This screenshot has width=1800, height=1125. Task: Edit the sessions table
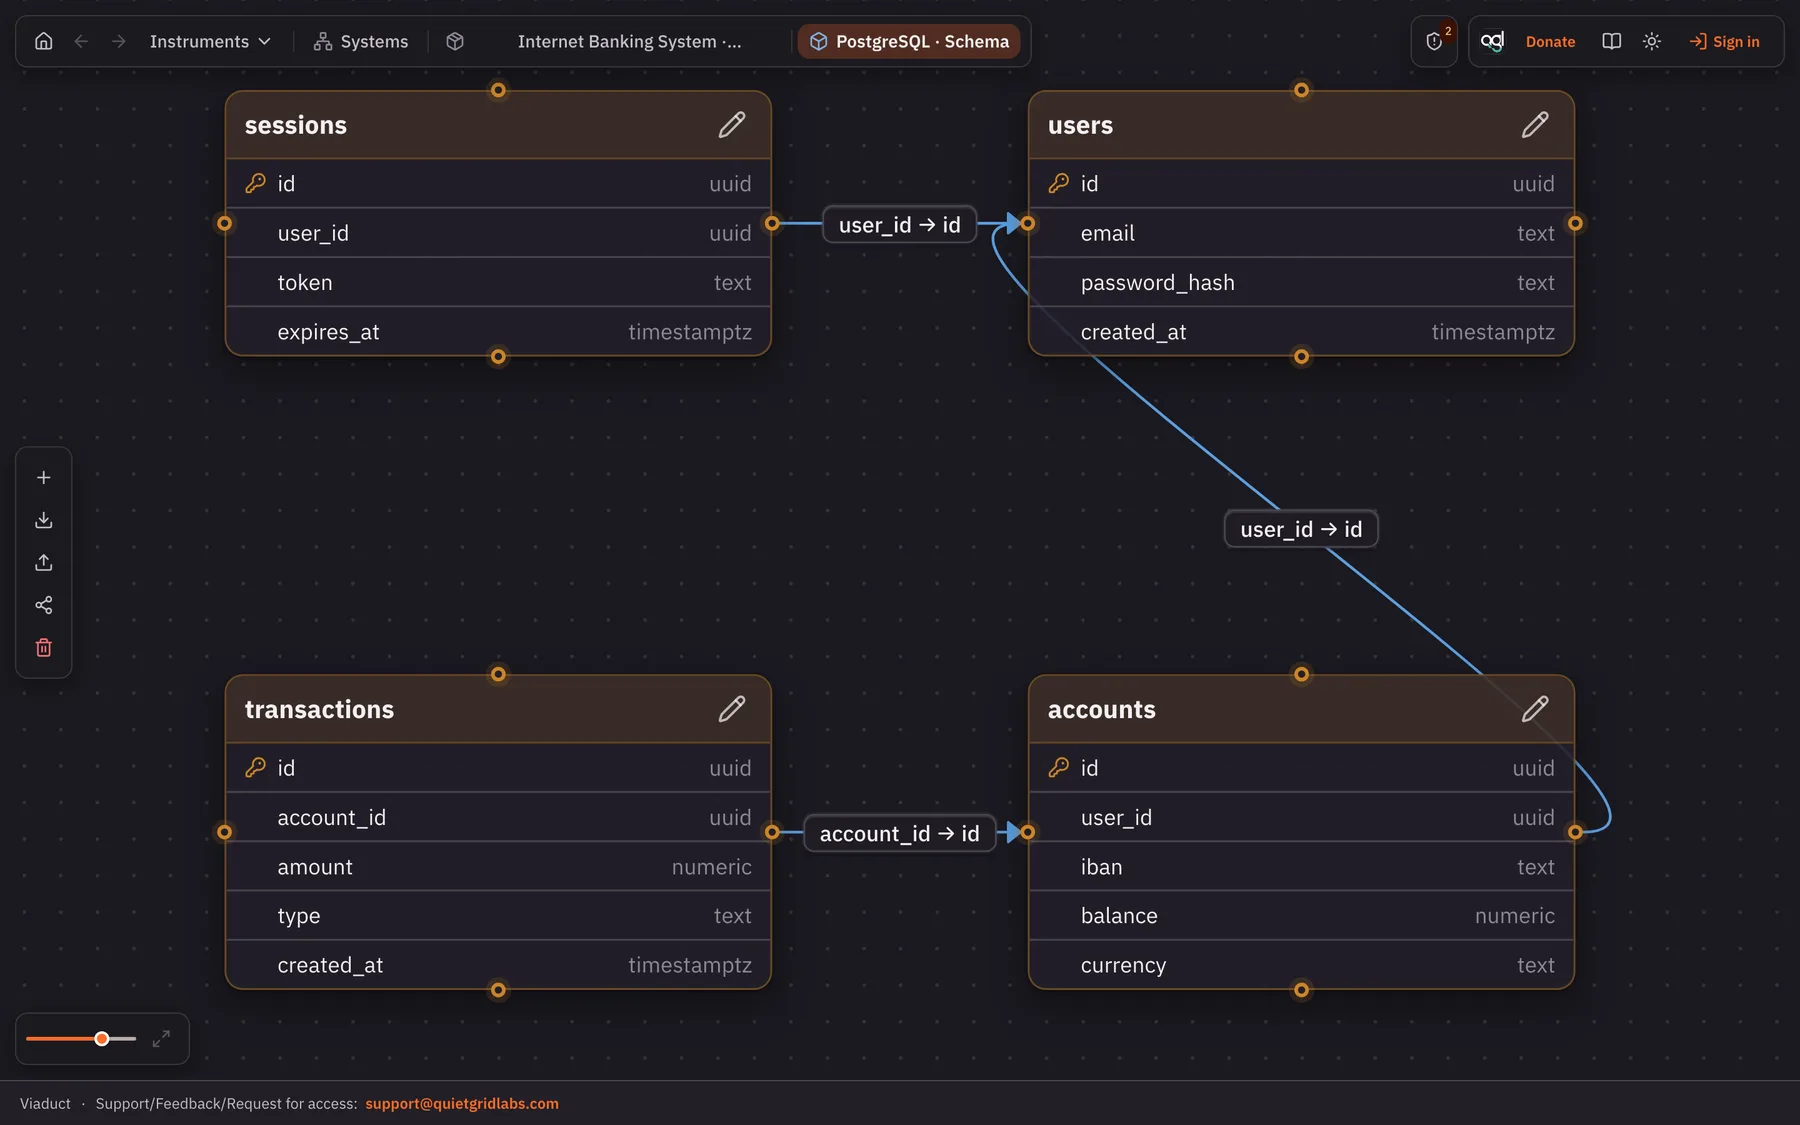[732, 124]
